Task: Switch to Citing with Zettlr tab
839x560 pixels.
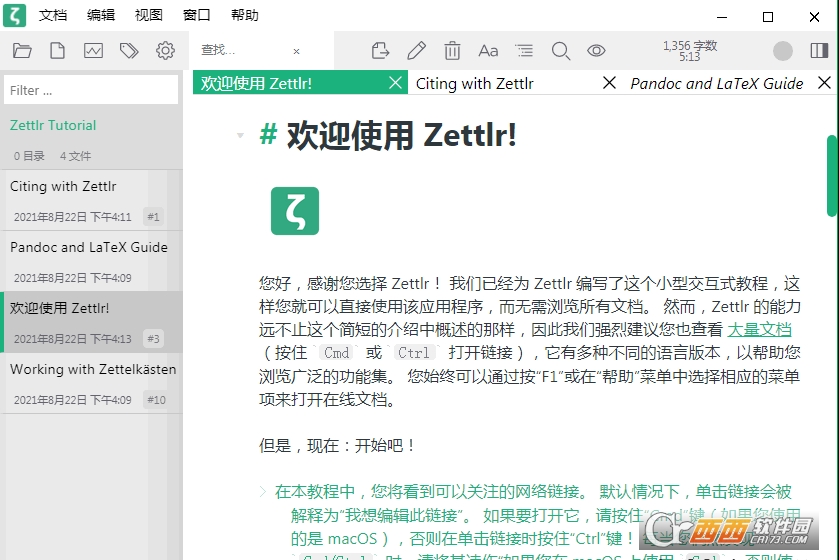Action: tap(475, 84)
